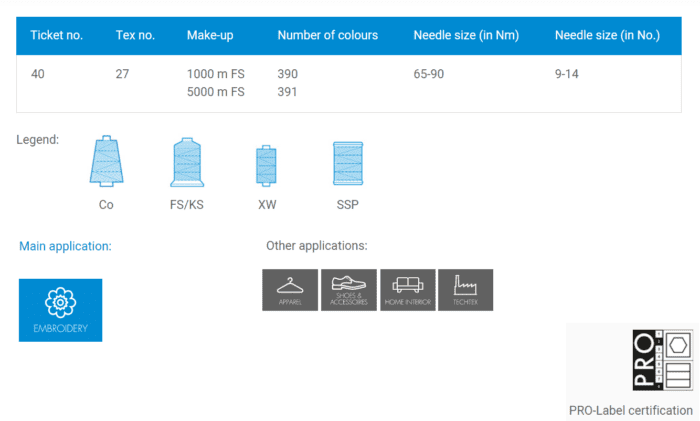The image size is (700, 421).
Task: Select the FS/KS spool icon
Action: [x=188, y=162]
